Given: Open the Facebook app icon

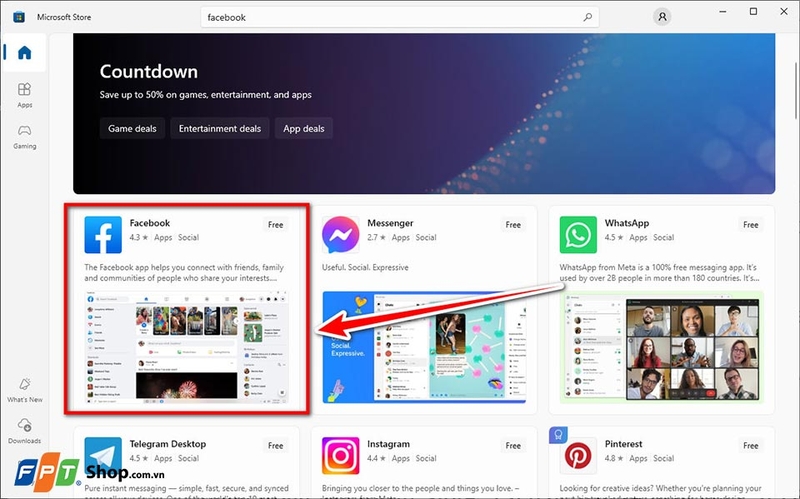Looking at the screenshot, I should (x=103, y=235).
